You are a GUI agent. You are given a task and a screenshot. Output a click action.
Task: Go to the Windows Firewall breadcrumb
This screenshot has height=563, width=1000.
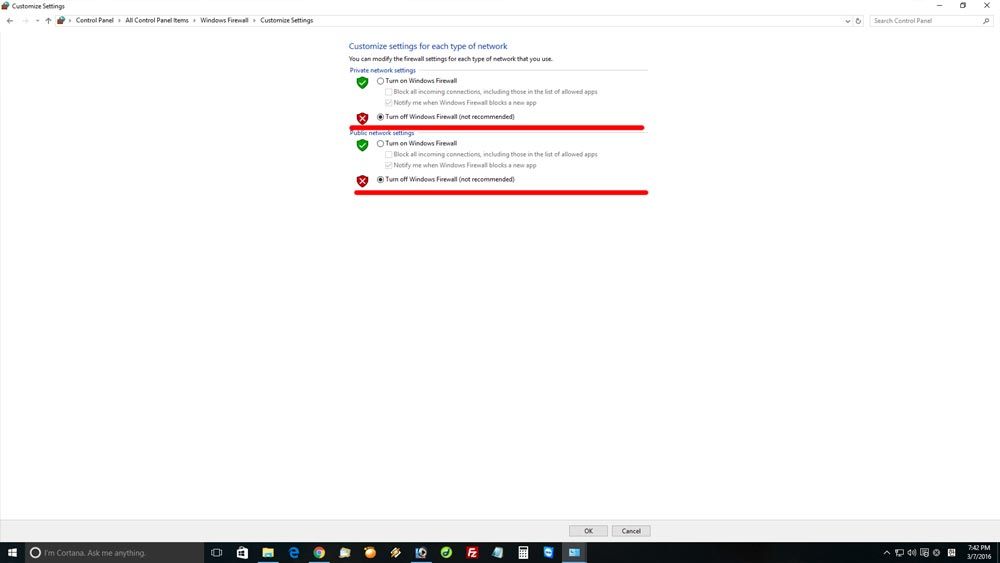(224, 20)
